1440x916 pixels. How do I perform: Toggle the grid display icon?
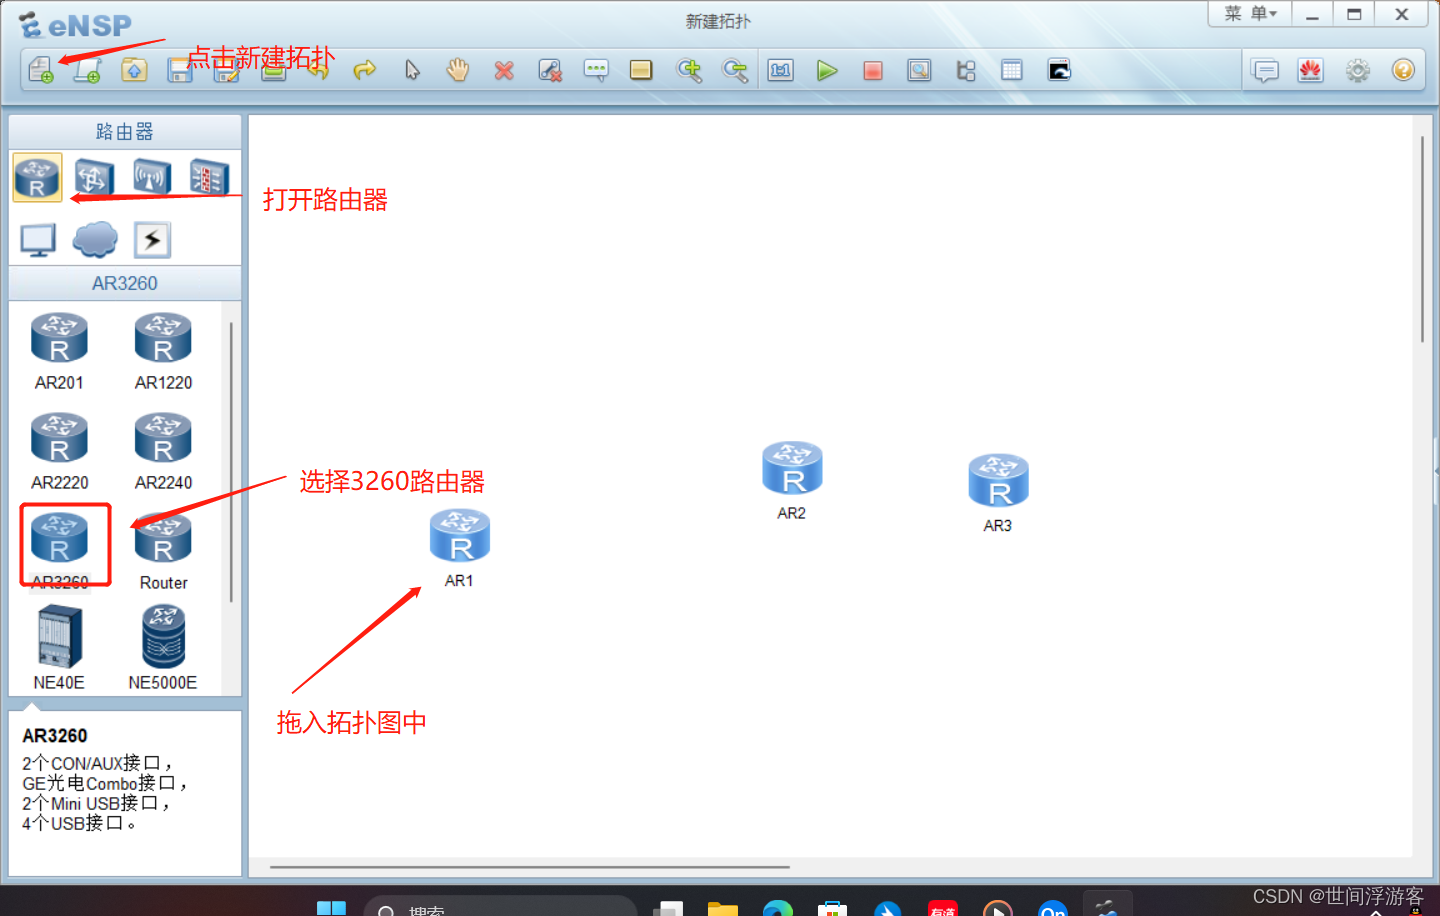(x=1012, y=70)
